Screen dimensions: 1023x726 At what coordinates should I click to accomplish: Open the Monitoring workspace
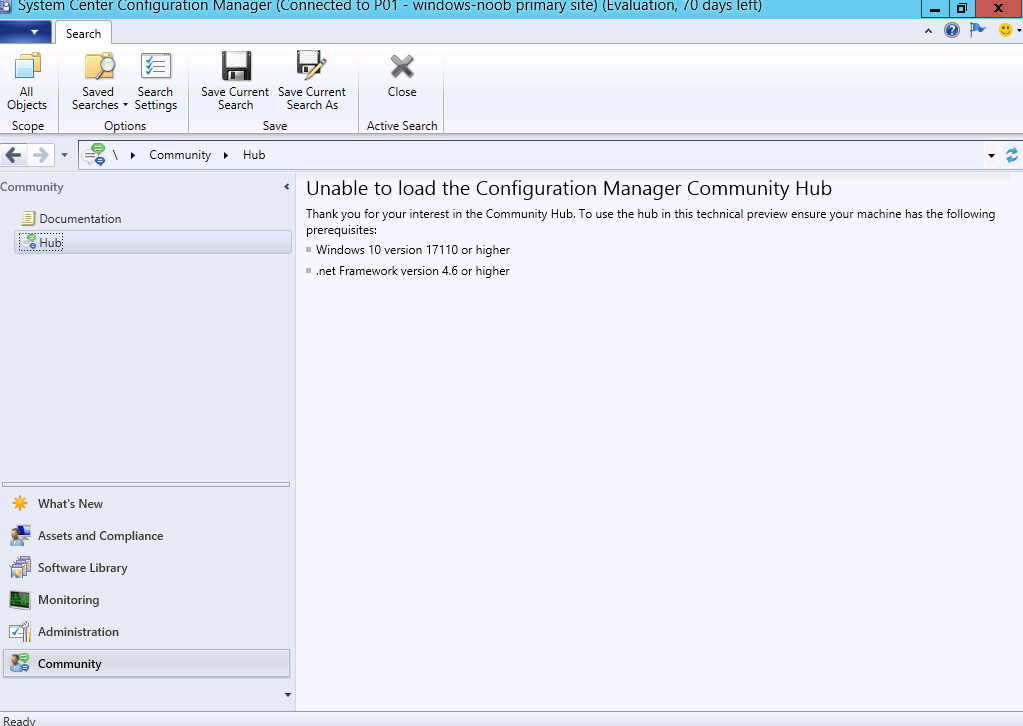[x=146, y=599]
